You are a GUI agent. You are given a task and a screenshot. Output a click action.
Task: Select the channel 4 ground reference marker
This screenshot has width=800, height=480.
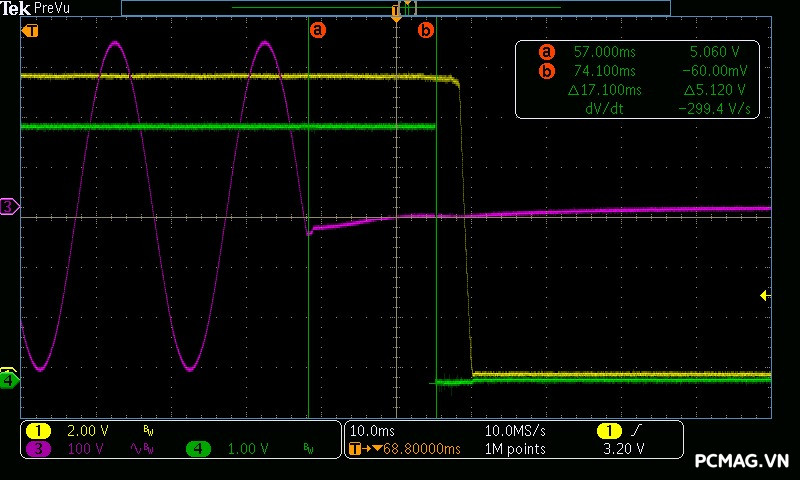(9, 380)
